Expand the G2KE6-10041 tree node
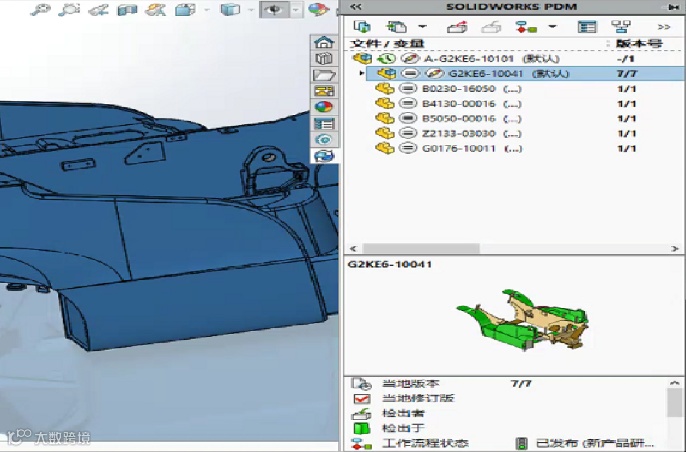Screen dimensions: 686x452 [x=361, y=73]
